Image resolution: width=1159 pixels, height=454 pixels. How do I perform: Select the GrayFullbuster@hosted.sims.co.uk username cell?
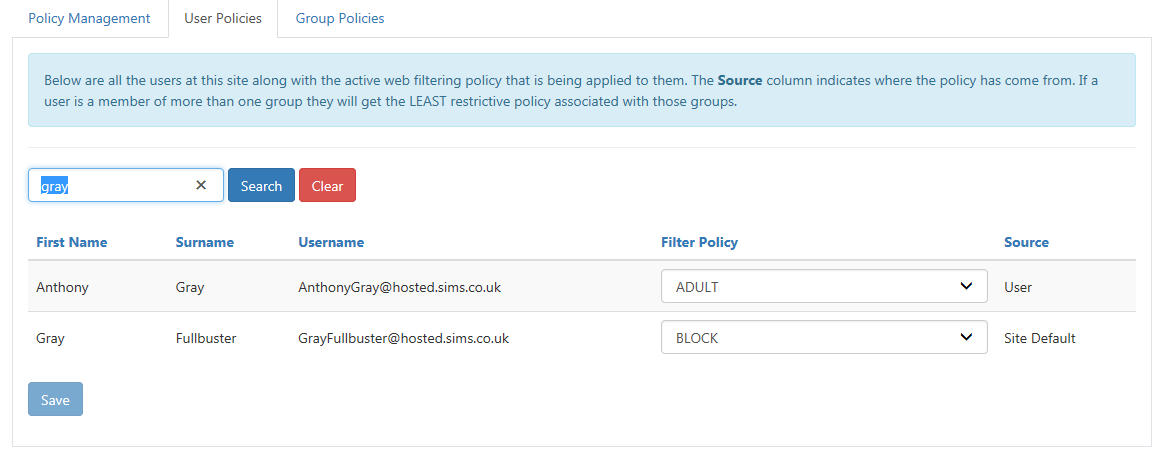pyautogui.click(x=404, y=339)
